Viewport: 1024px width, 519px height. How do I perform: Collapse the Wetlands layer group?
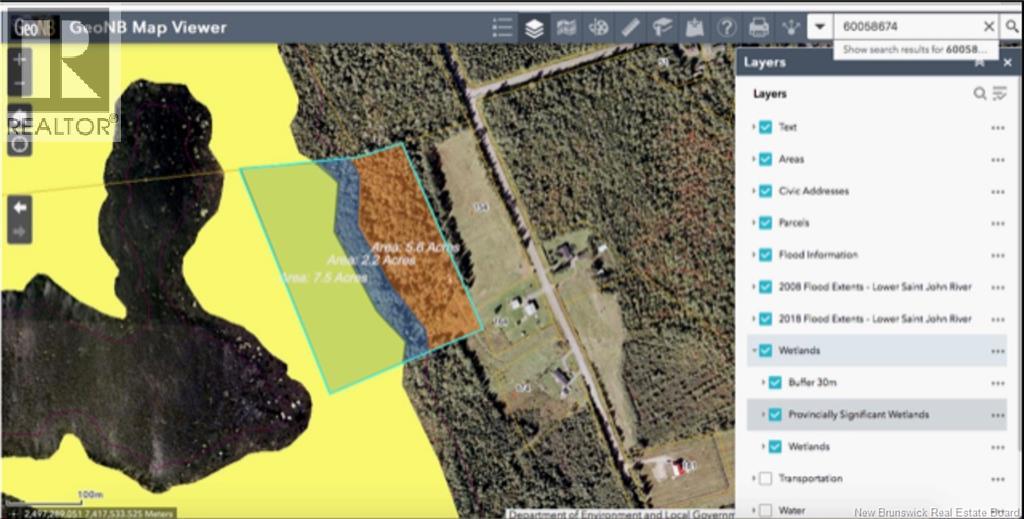tap(754, 351)
